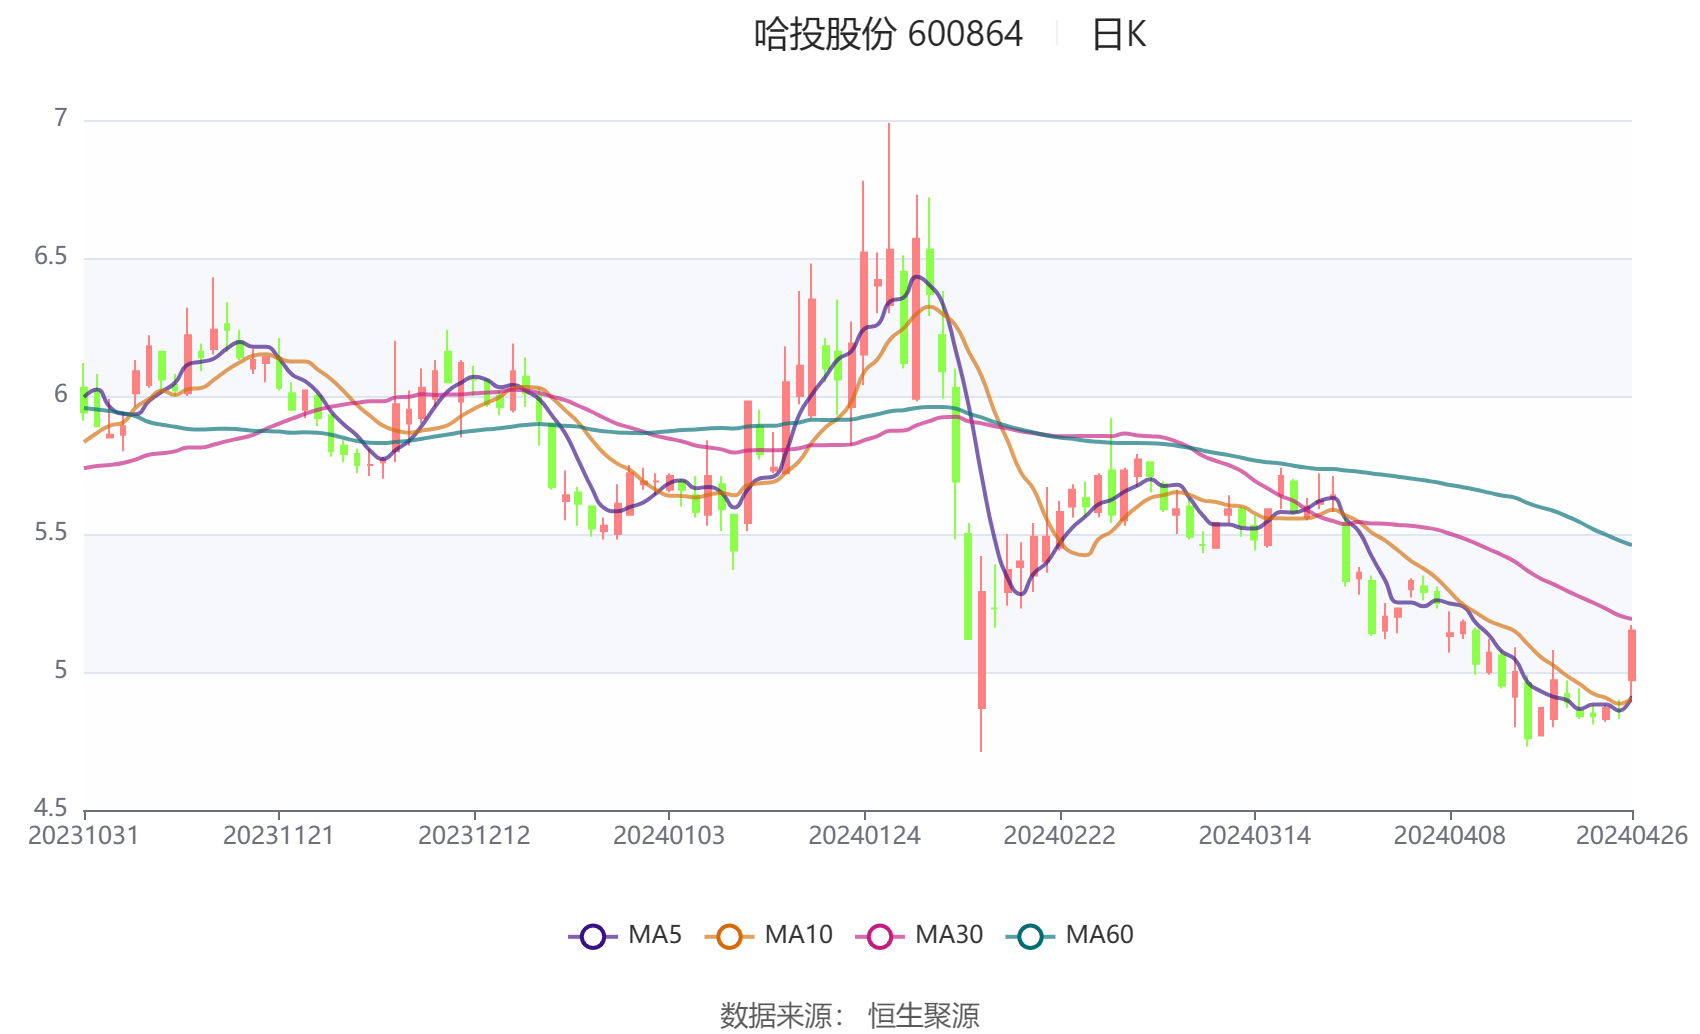The image size is (1700, 1034).
Task: Click the x-axis date label 20240222
Action: tap(1059, 836)
